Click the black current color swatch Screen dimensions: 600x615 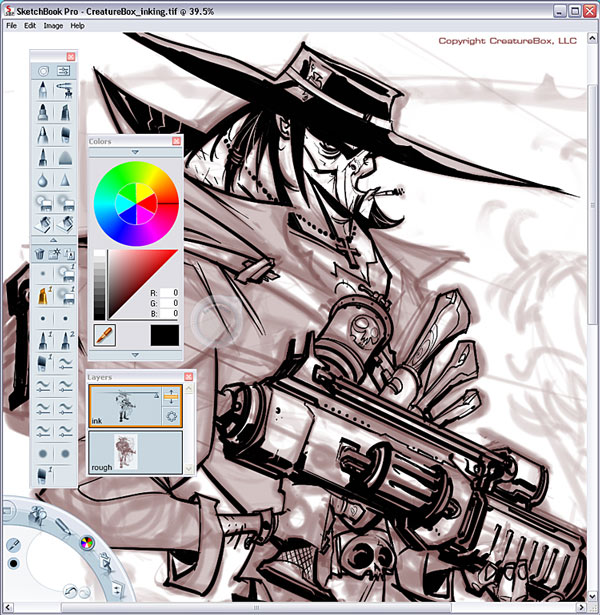tap(162, 336)
